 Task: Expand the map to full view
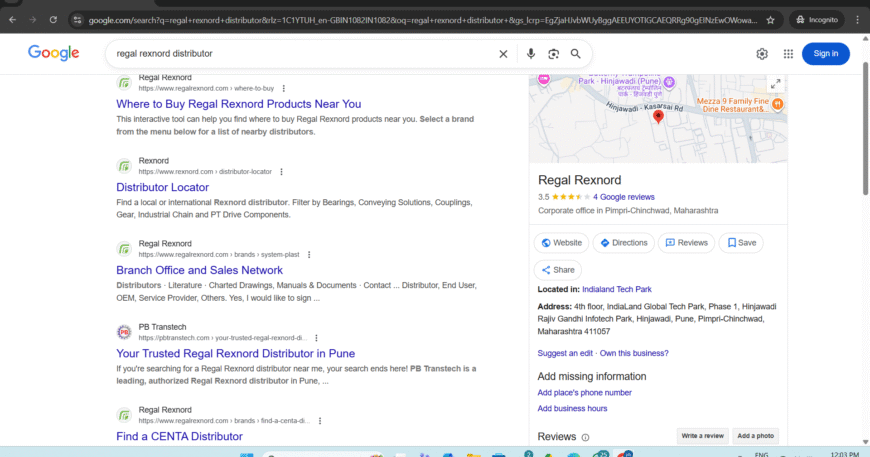point(774,84)
